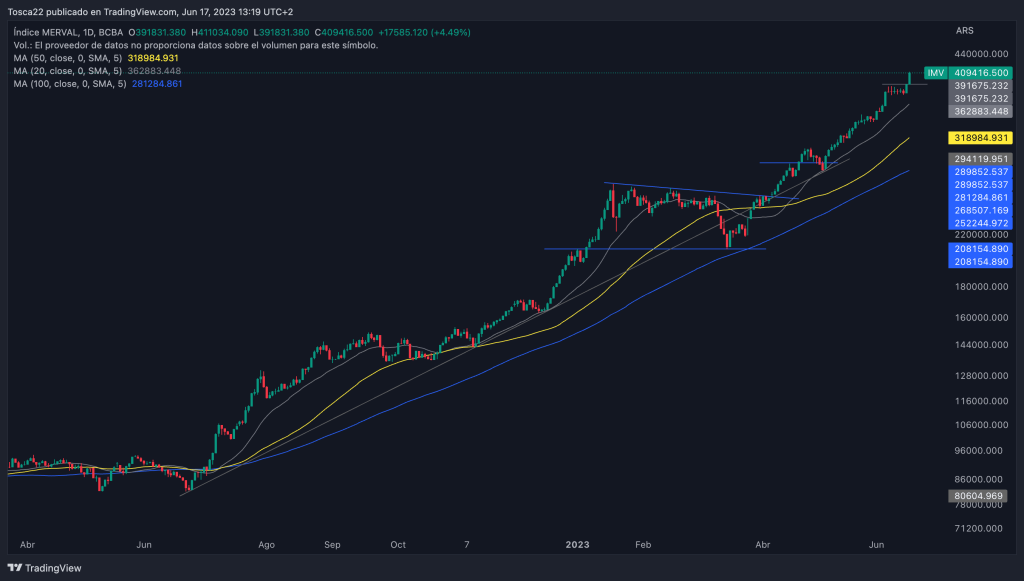Click the gray 294119.951 price label
The height and width of the screenshot is (581, 1024).
tap(979, 159)
